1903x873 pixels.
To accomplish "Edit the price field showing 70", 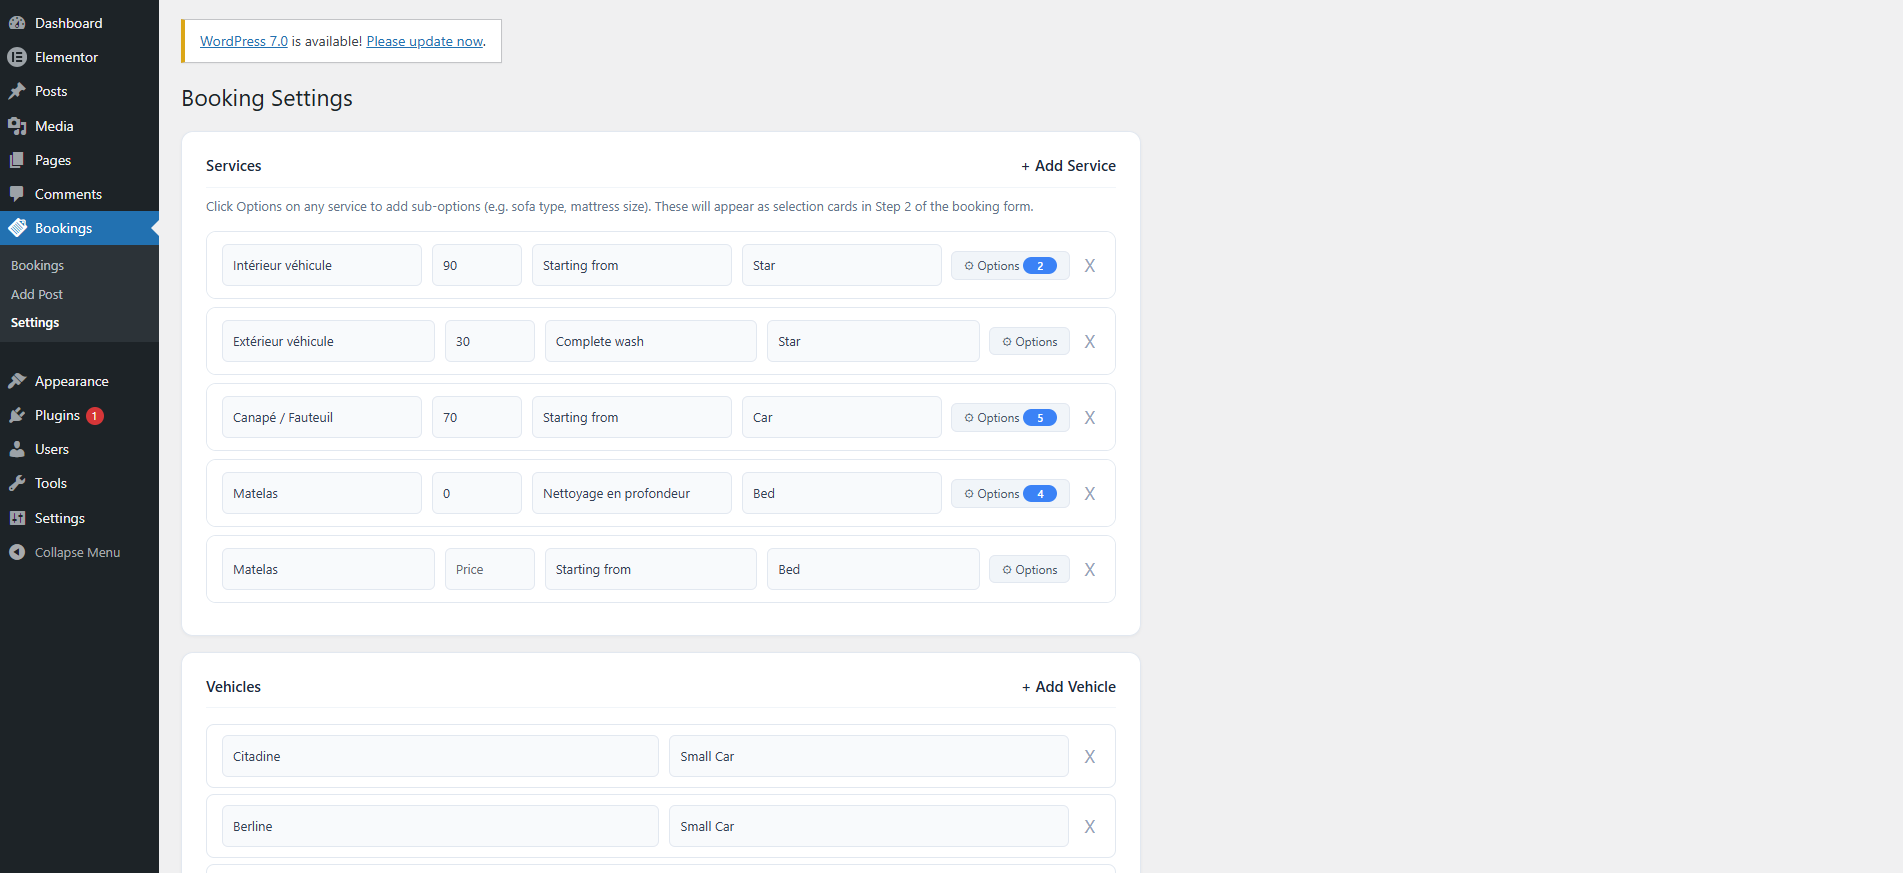I will tap(477, 417).
